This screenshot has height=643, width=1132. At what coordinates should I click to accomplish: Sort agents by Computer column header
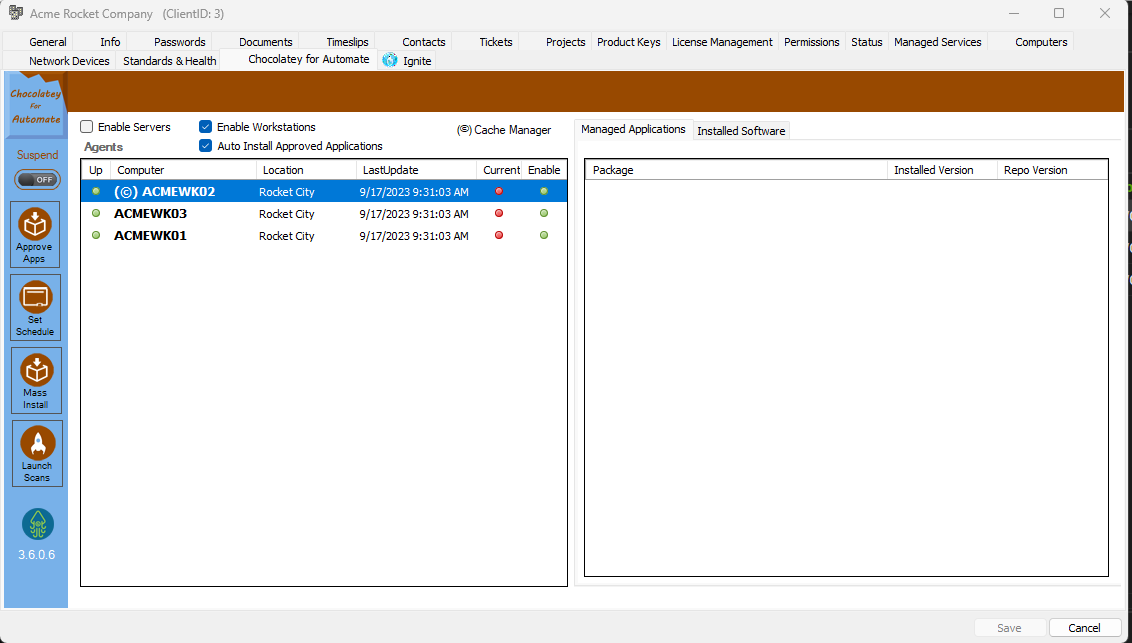183,170
